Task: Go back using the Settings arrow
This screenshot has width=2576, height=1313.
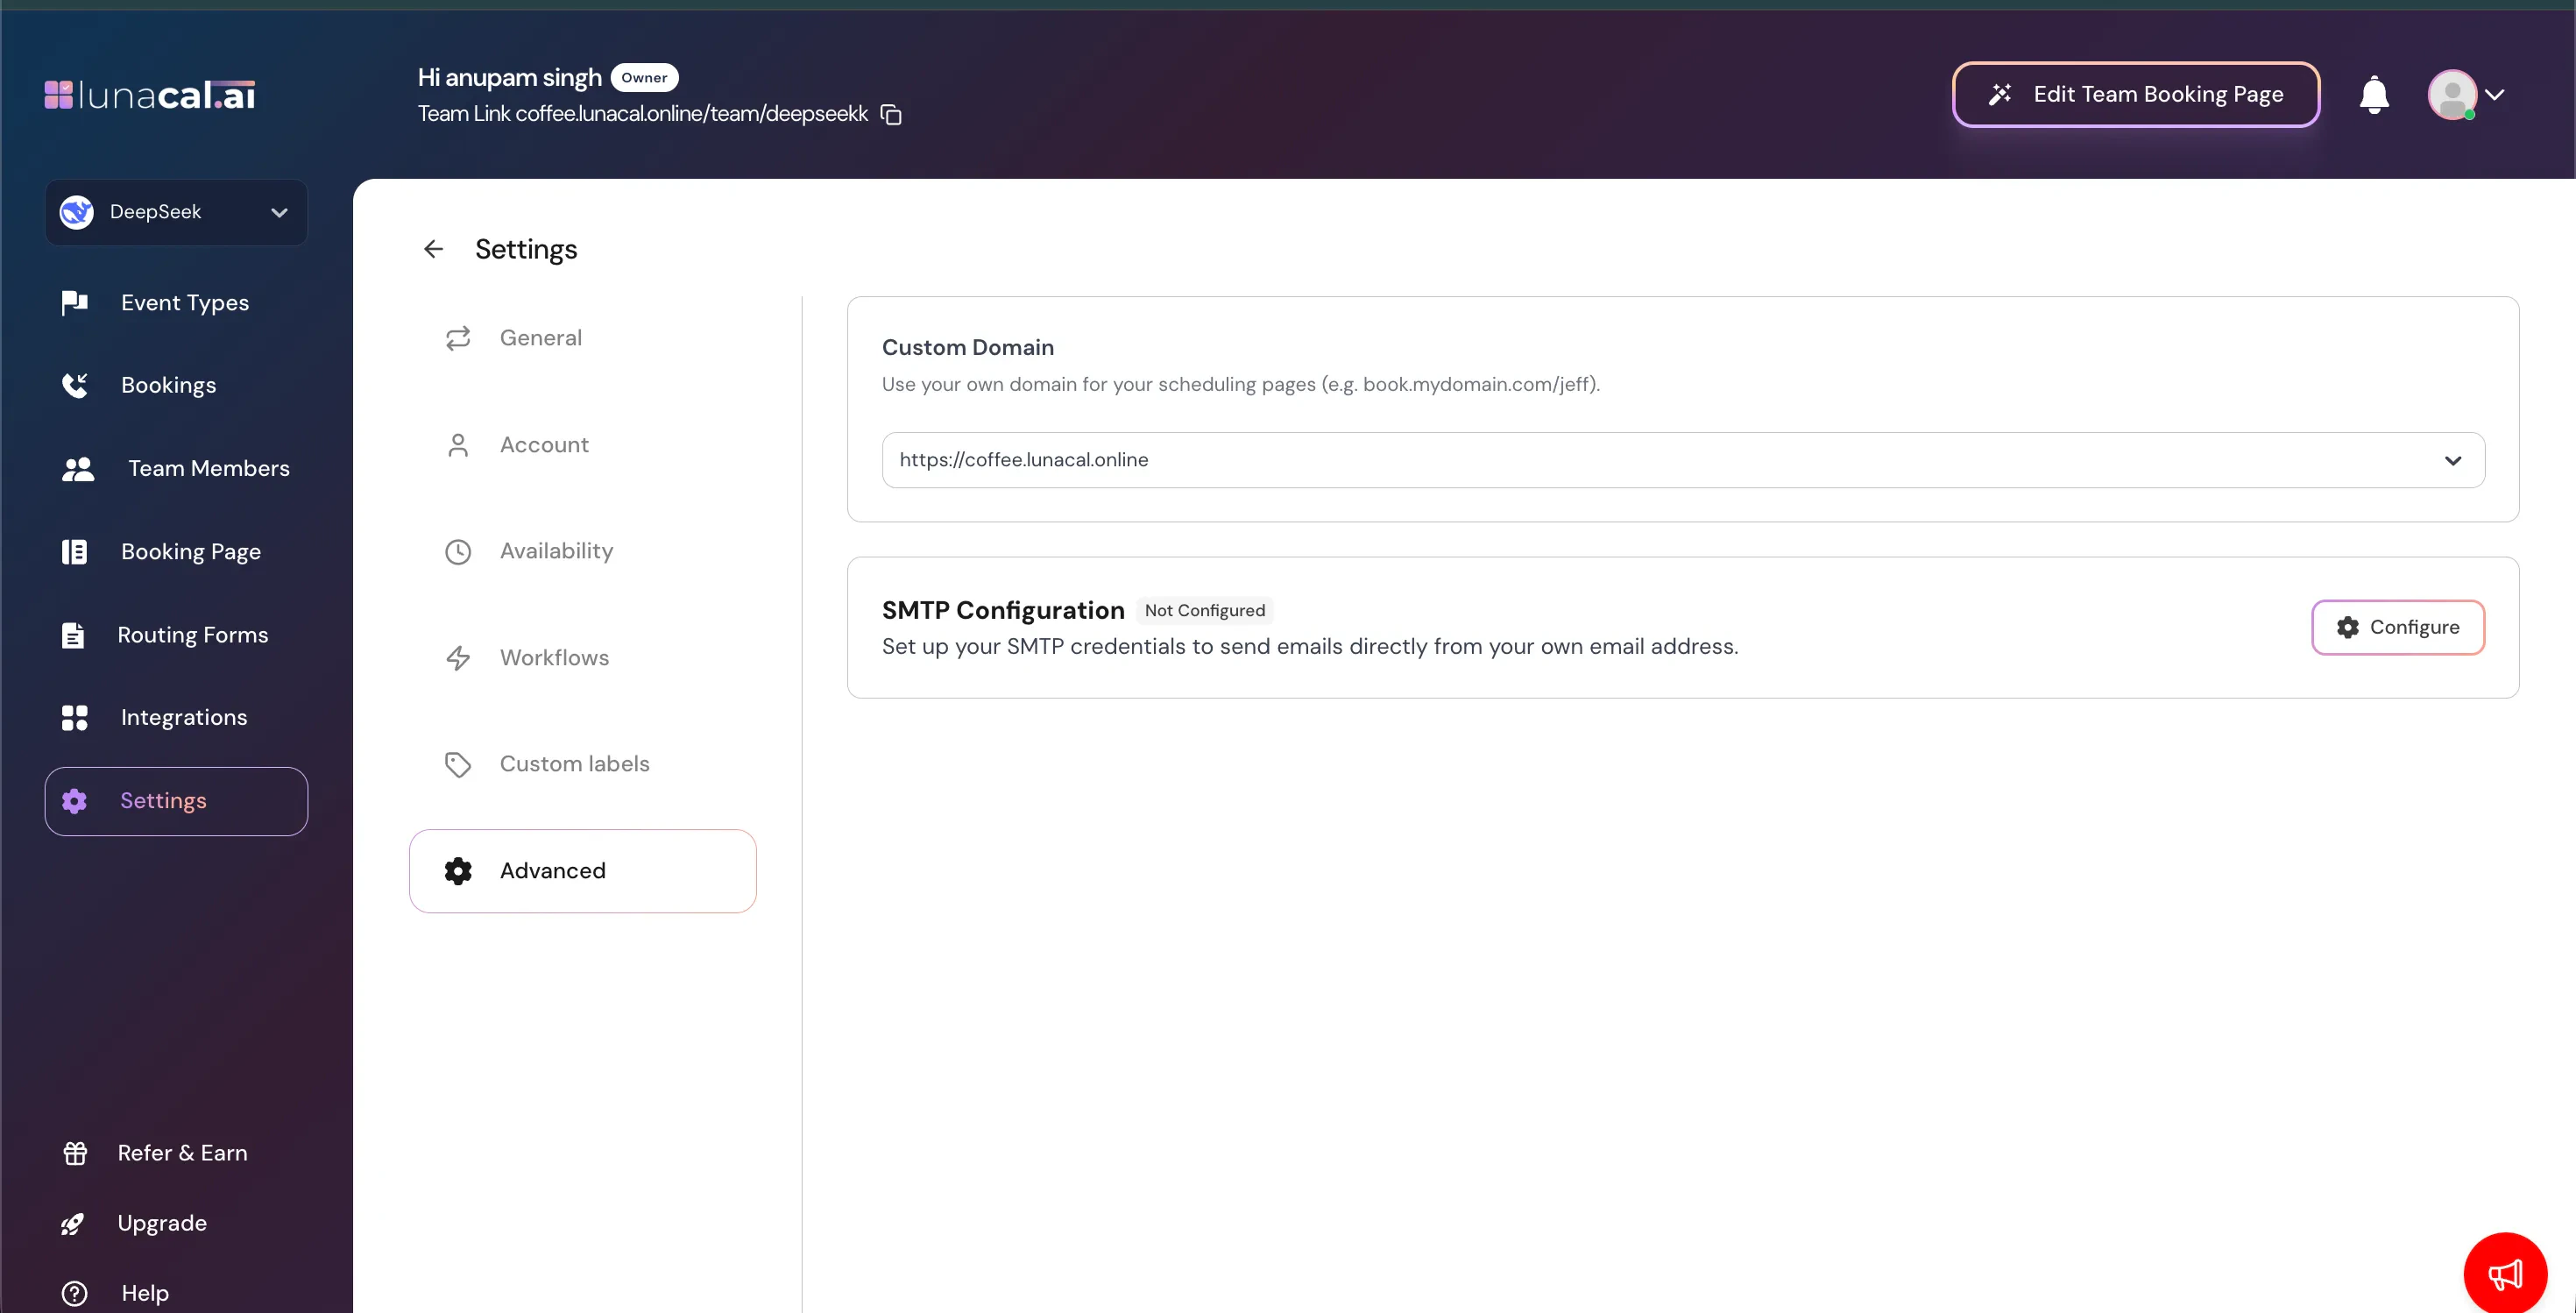Action: tap(433, 249)
